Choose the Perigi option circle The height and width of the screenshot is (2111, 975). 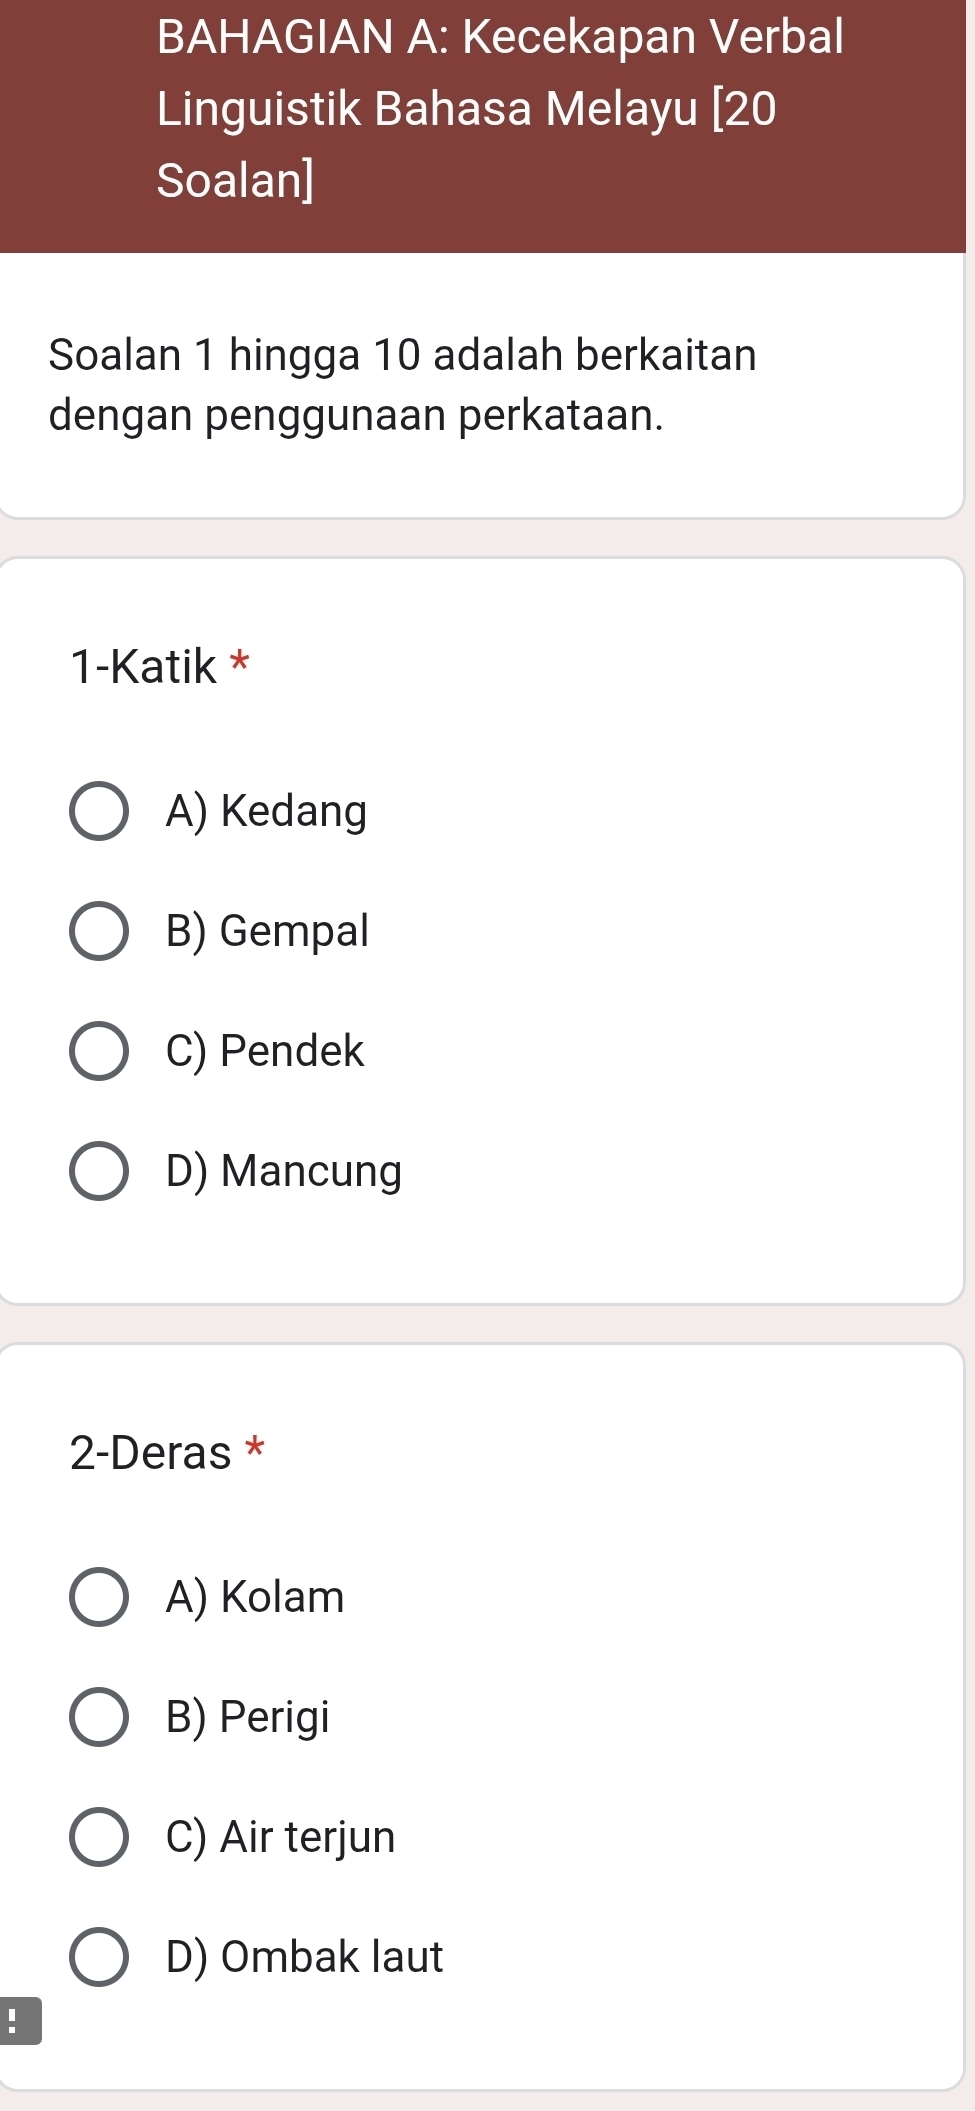(98, 1717)
